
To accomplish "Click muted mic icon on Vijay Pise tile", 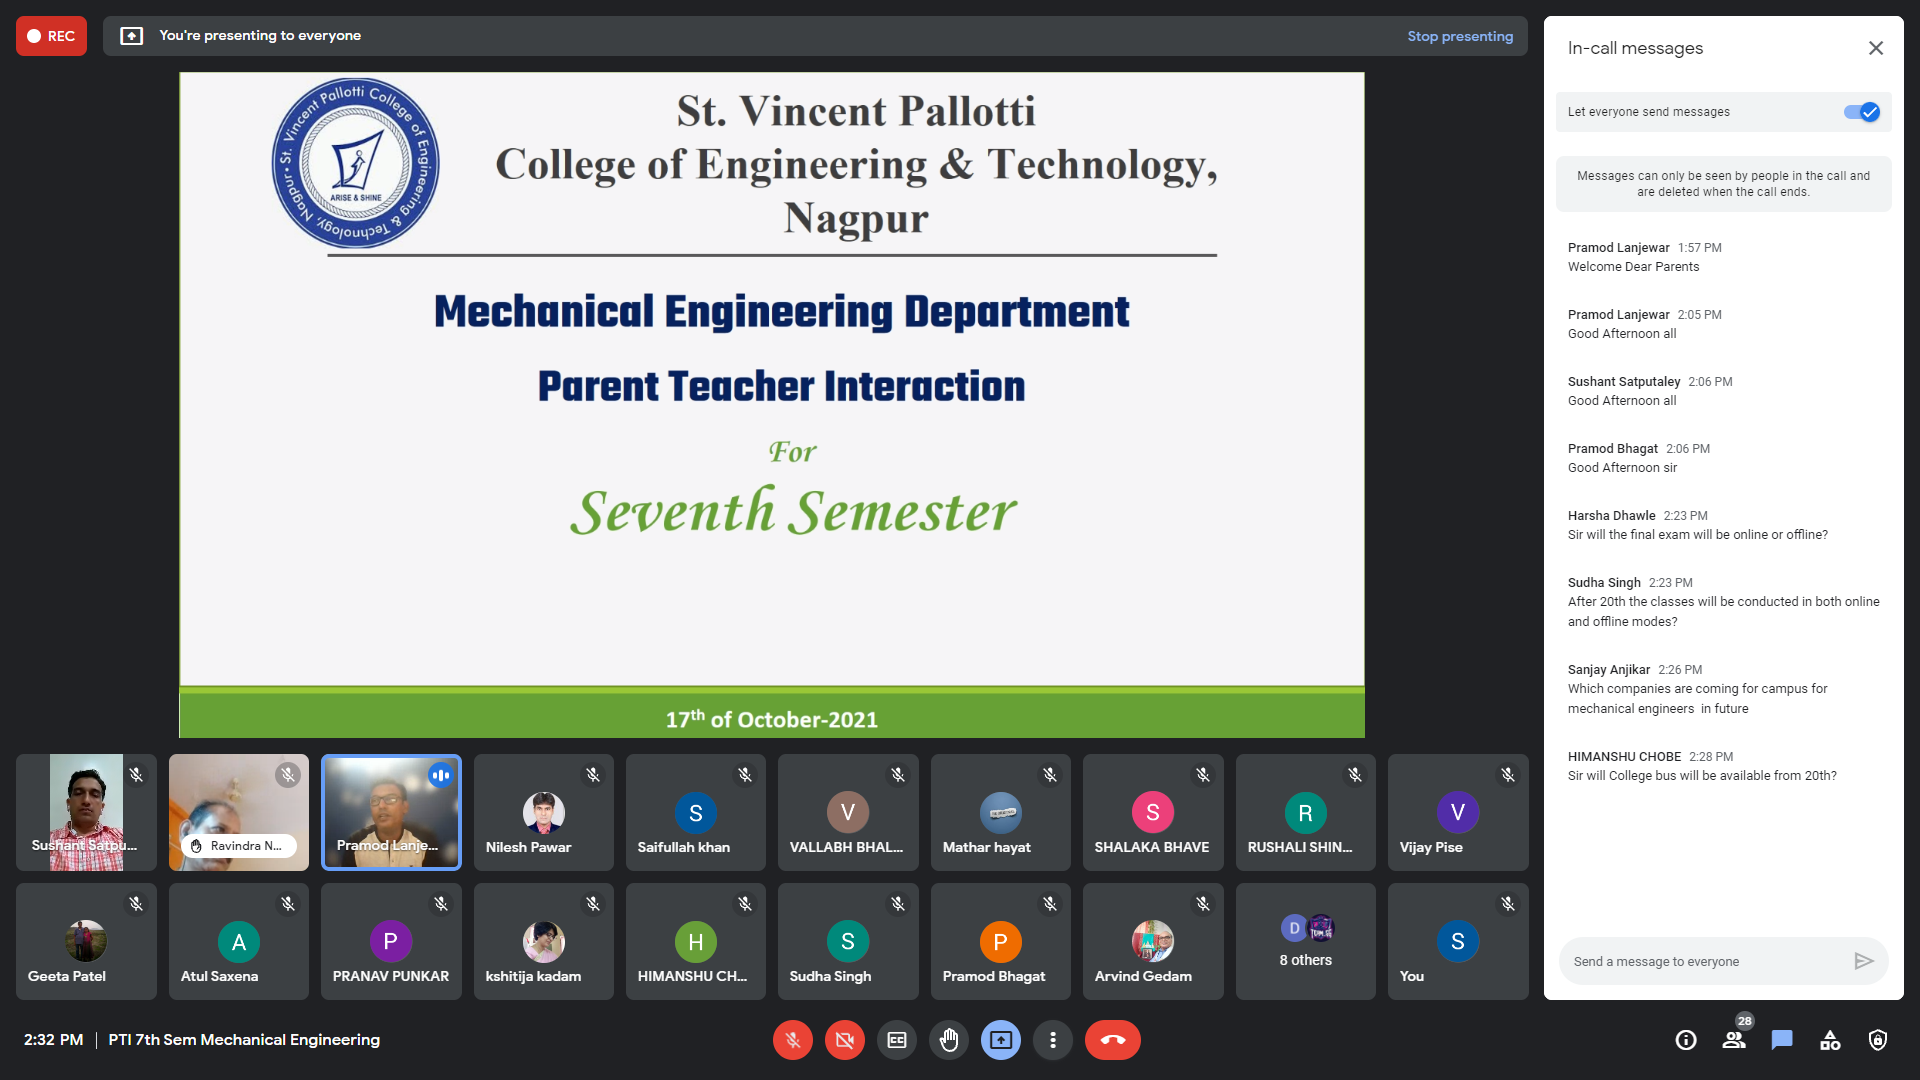I will point(1508,775).
